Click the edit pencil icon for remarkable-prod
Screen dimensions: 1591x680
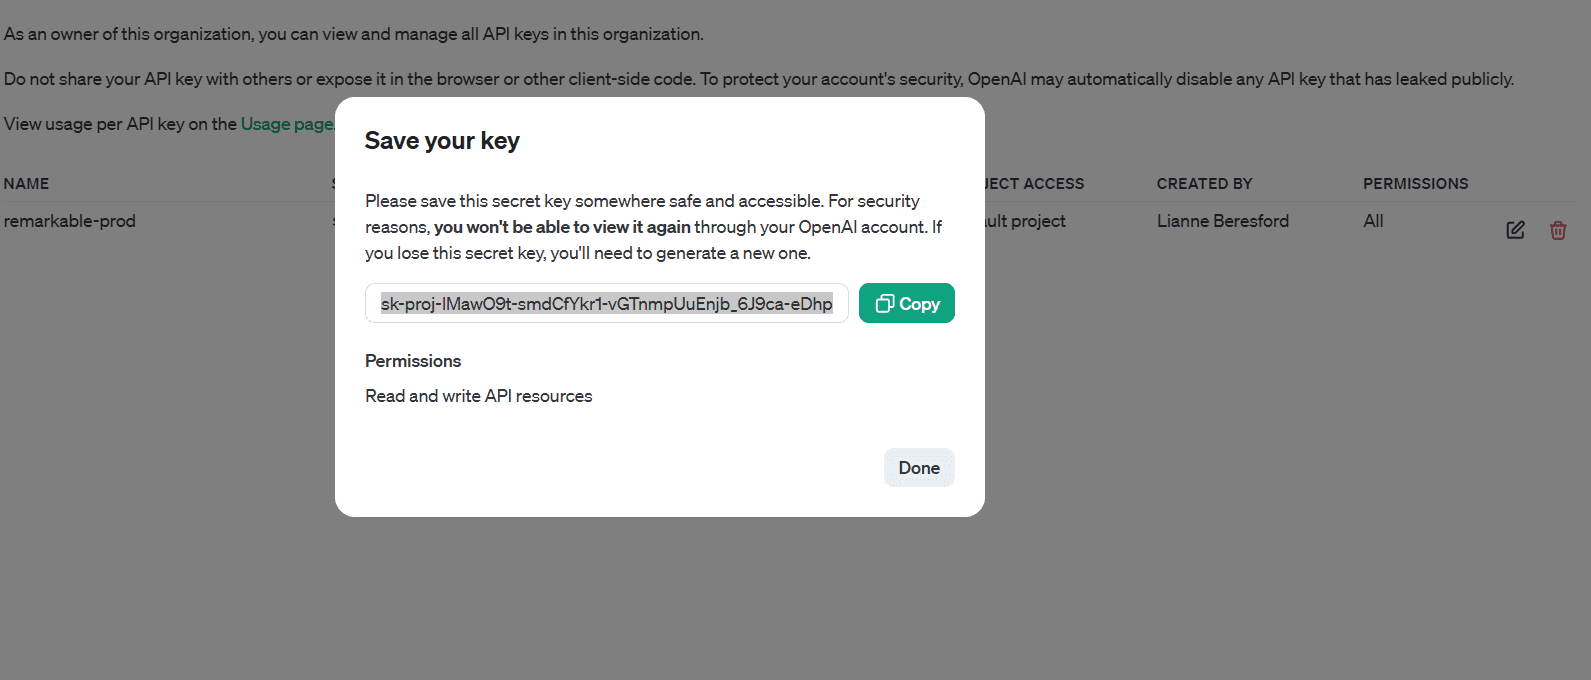tap(1515, 229)
